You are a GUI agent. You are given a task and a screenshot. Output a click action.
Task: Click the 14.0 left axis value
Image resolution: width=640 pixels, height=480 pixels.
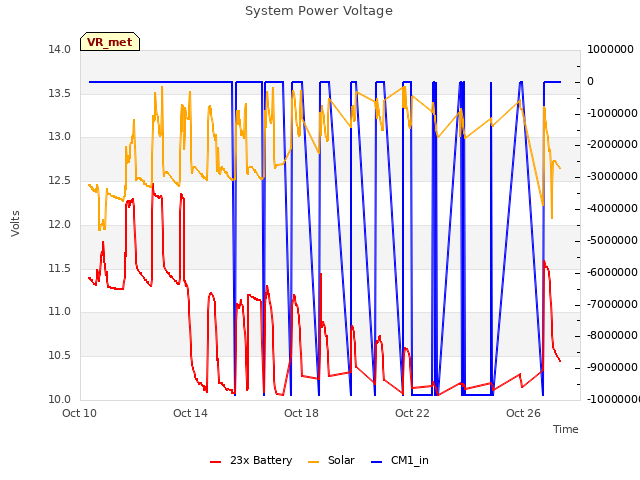pyautogui.click(x=60, y=49)
